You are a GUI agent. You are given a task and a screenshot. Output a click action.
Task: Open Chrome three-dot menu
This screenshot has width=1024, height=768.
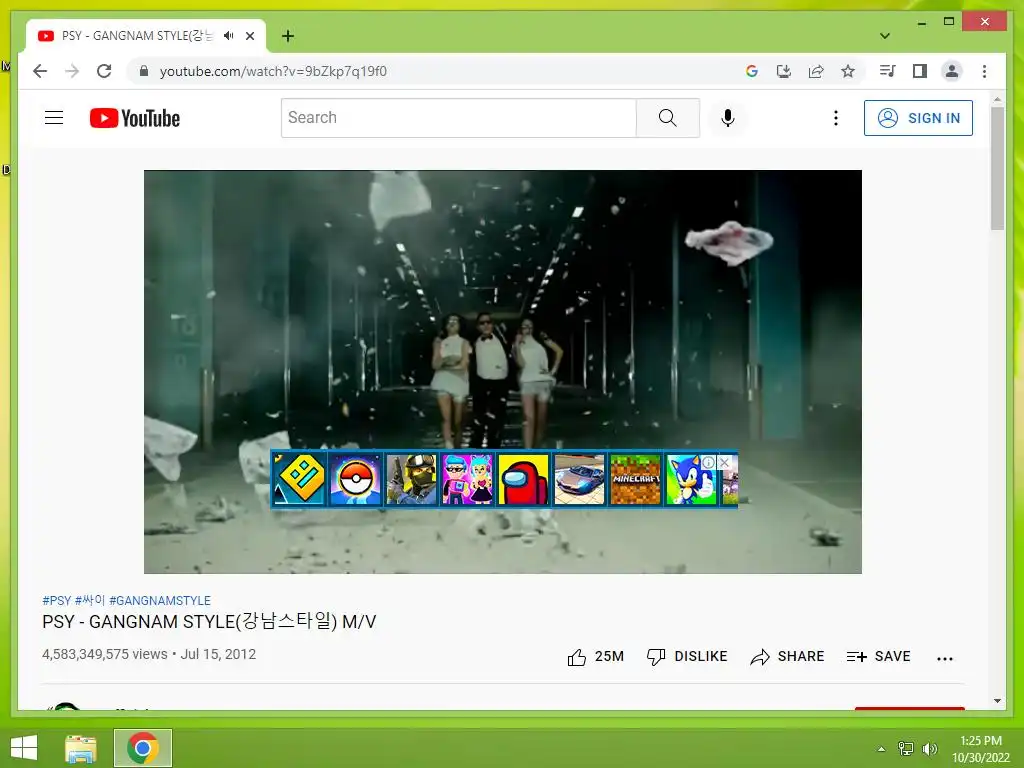pos(984,71)
